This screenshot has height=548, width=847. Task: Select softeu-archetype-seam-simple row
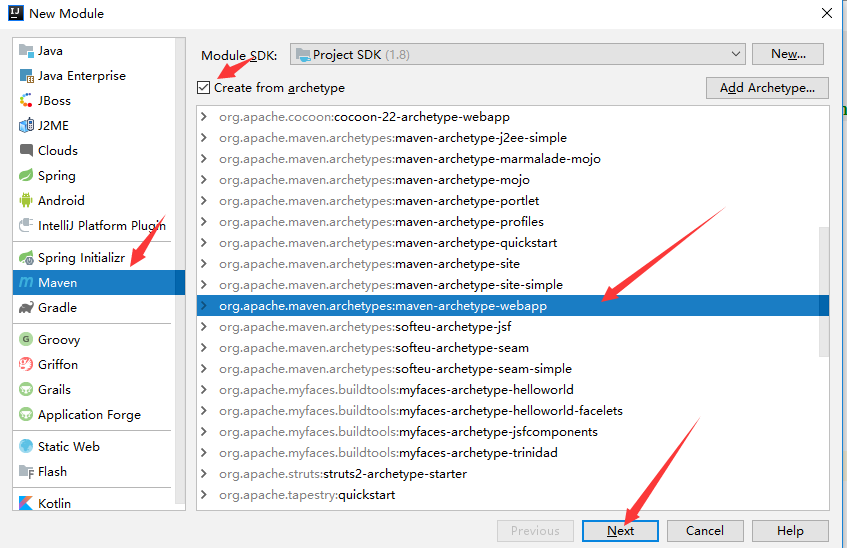pos(513,369)
